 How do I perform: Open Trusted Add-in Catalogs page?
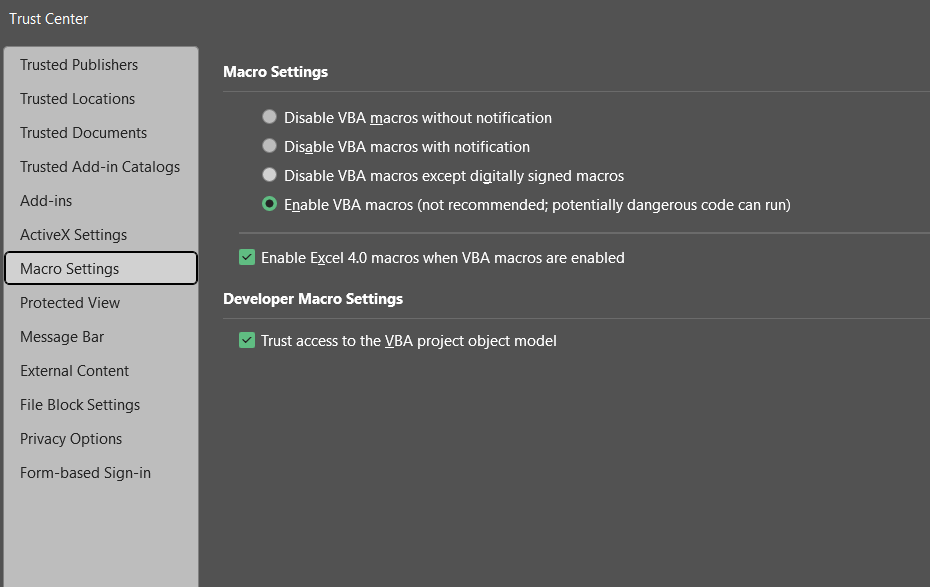100,167
